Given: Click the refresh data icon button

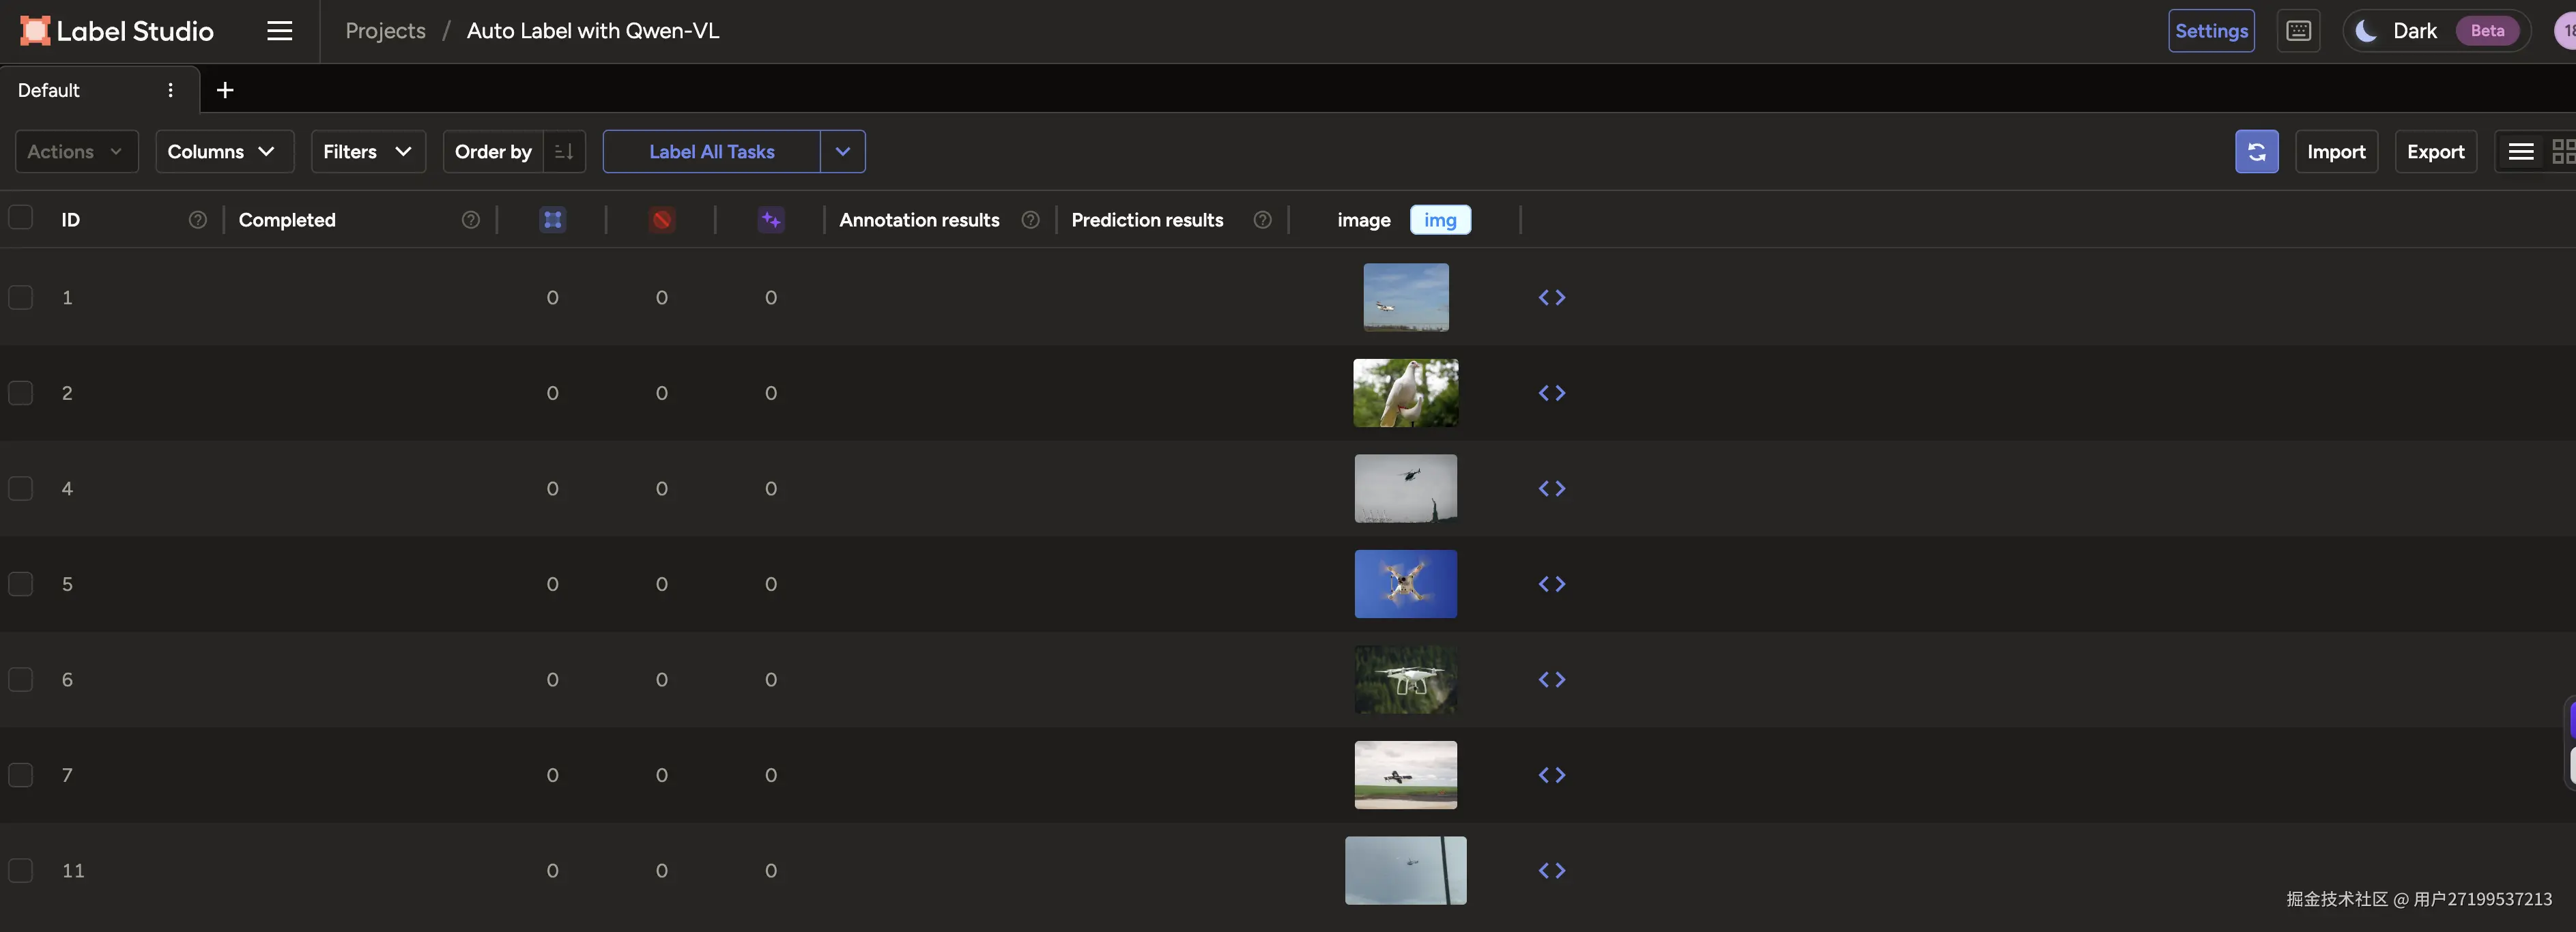Looking at the screenshot, I should pos(2256,152).
